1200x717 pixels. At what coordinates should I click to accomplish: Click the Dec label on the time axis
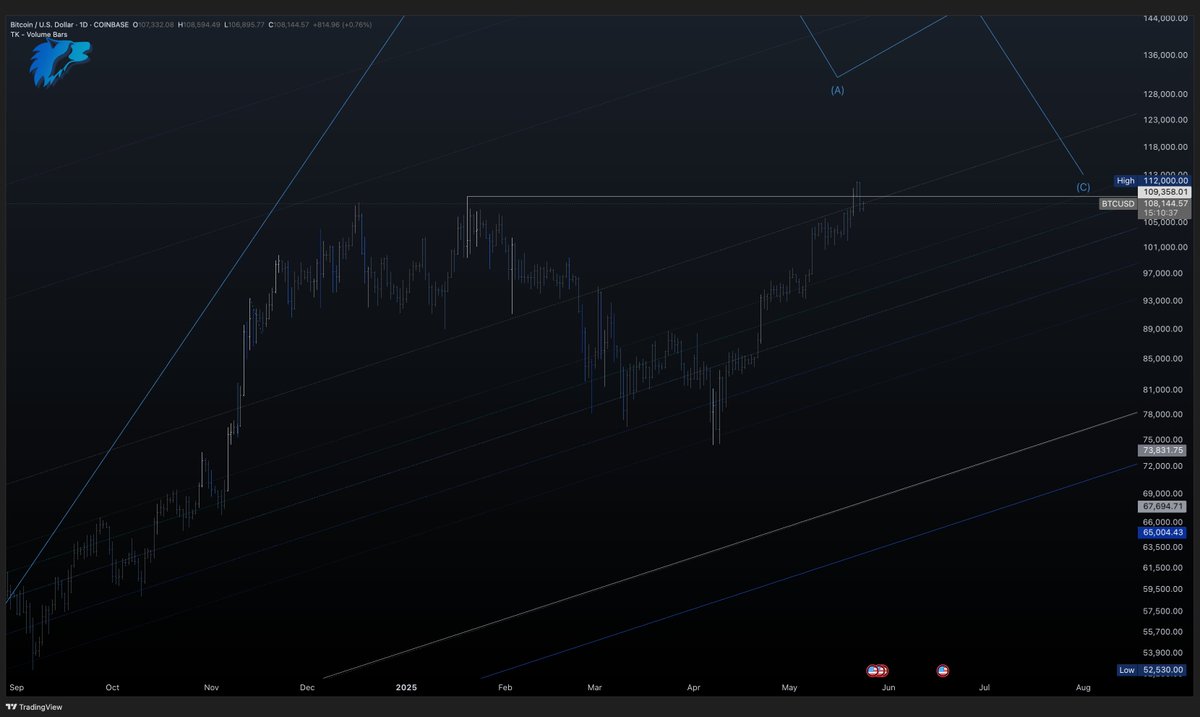pyautogui.click(x=307, y=688)
